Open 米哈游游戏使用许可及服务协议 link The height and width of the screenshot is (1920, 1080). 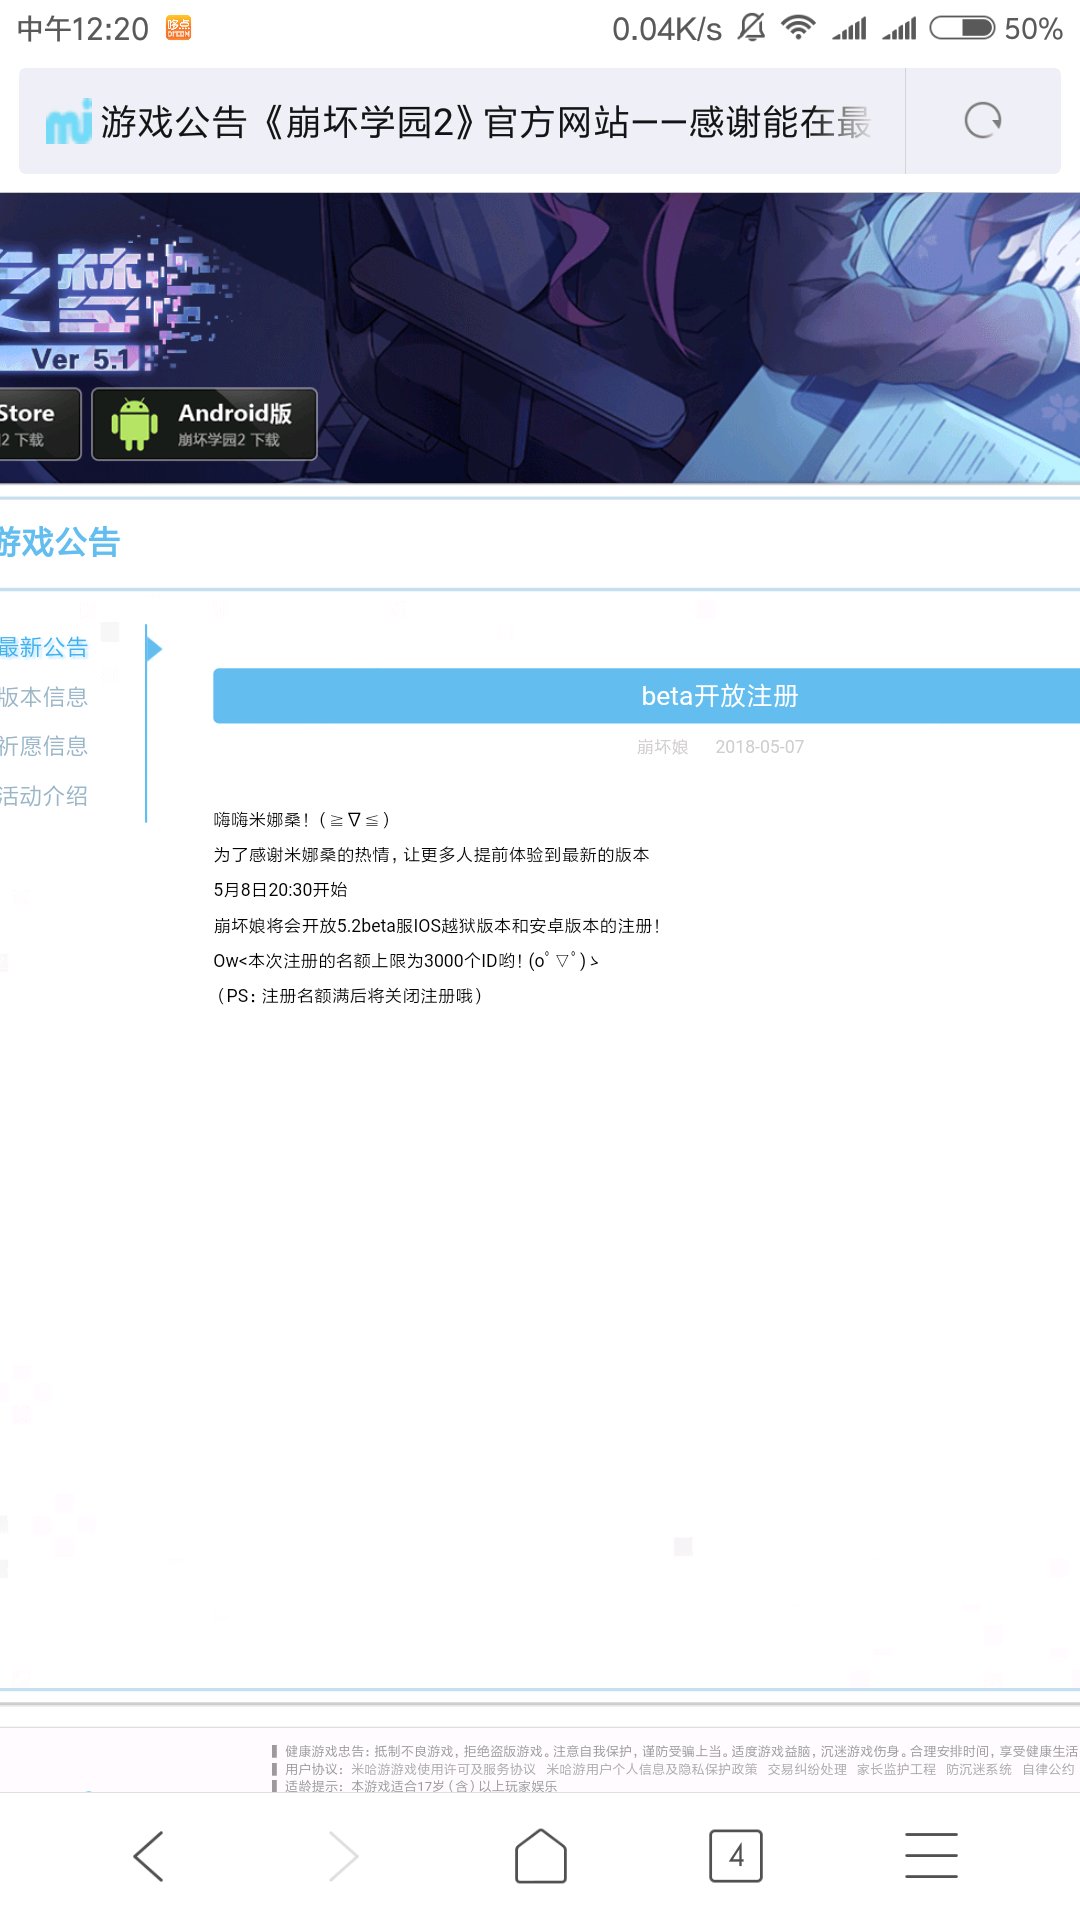coord(443,1769)
